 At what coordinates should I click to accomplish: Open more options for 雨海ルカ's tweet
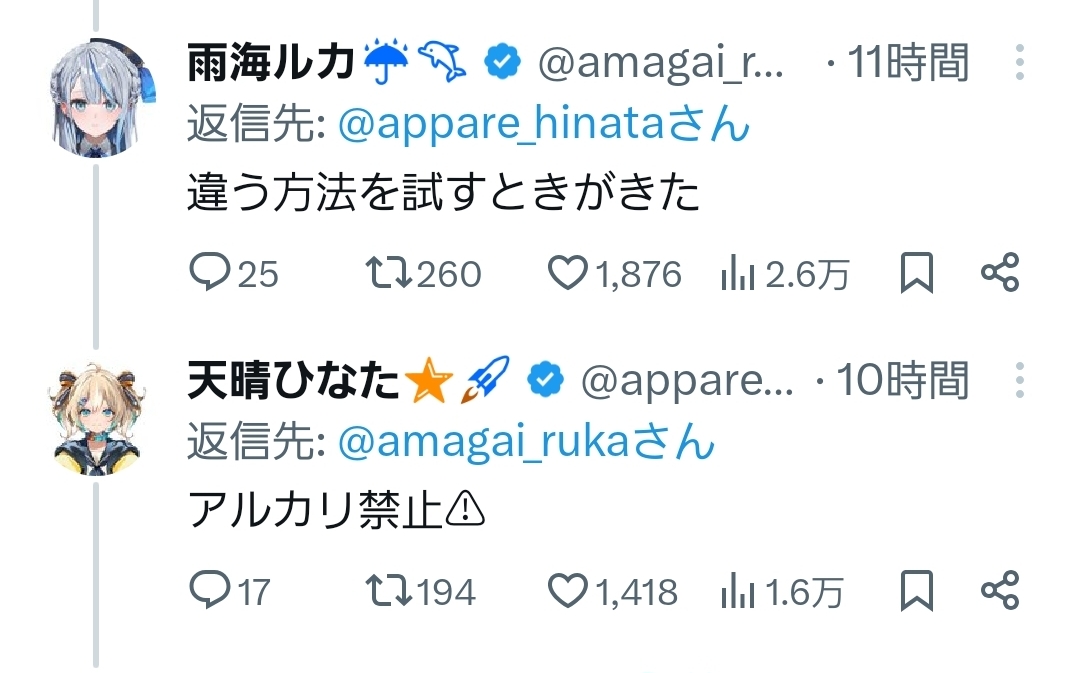point(1019,63)
